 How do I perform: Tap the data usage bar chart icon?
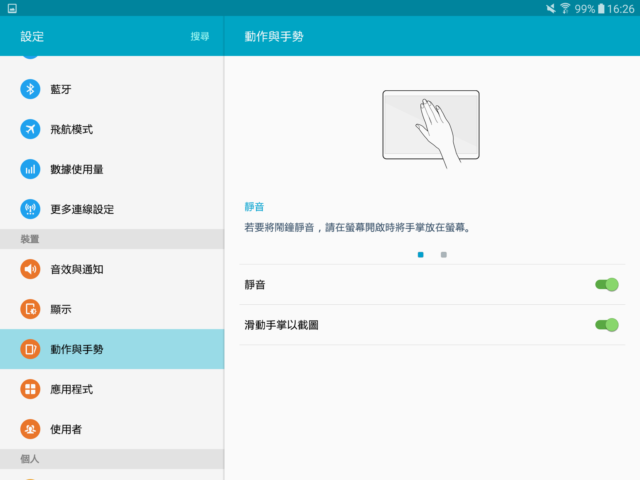coord(30,169)
